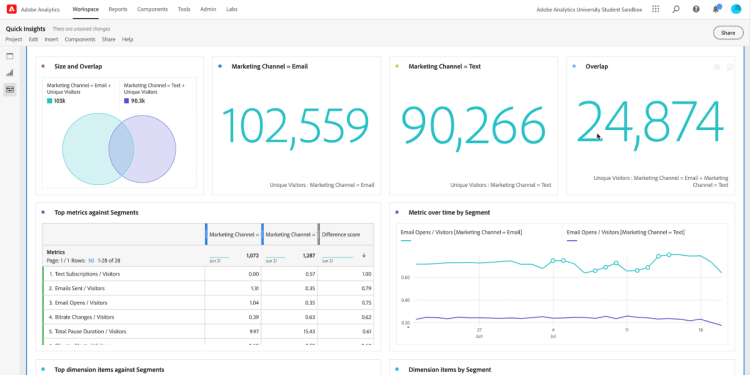Open the Visualizations bar chart icon
Image resolution: width=750 pixels, height=375 pixels.
pyautogui.click(x=10, y=73)
